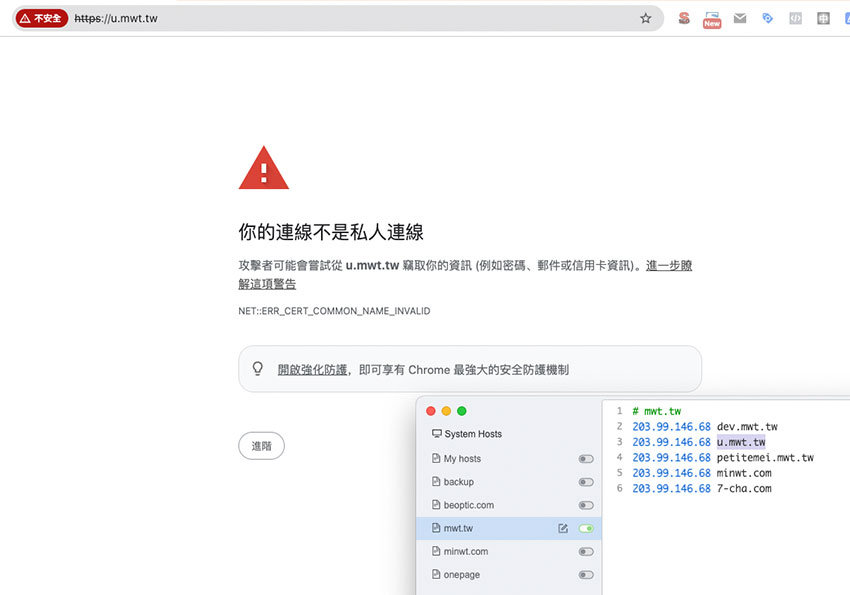Click the file icon beside backup

click(x=436, y=482)
